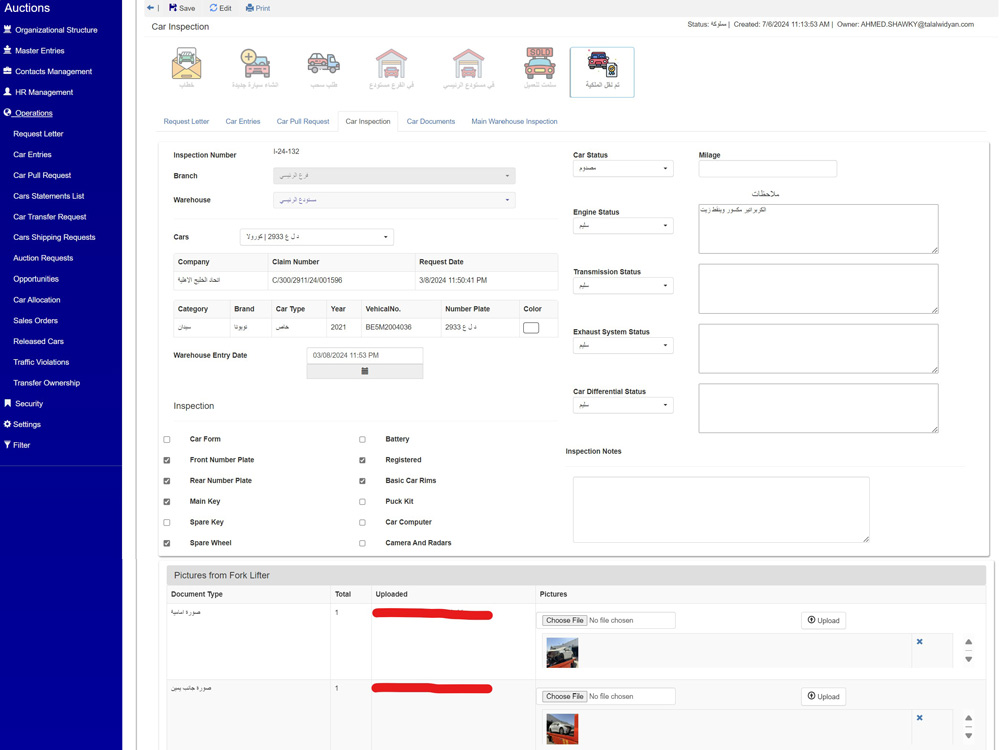Open the Car Differential Status dropdown

623,405
